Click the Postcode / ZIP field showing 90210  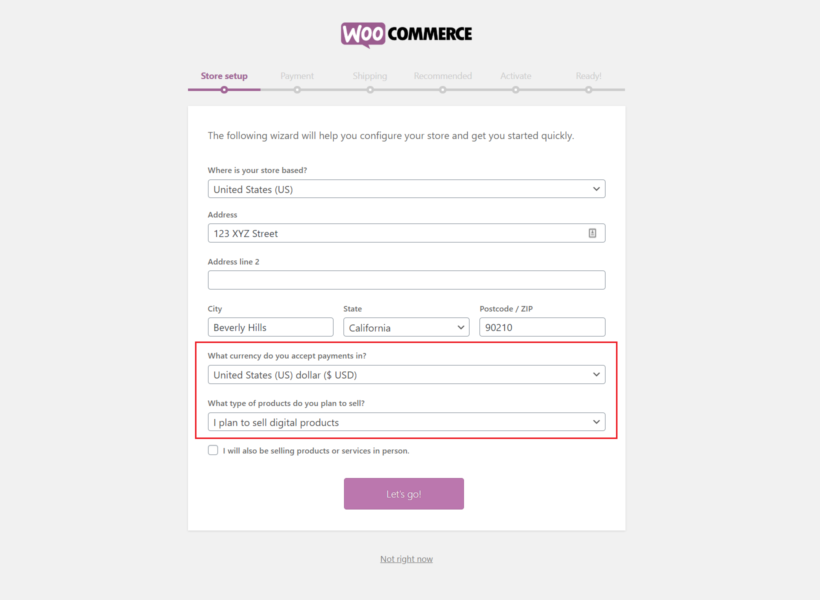(541, 326)
